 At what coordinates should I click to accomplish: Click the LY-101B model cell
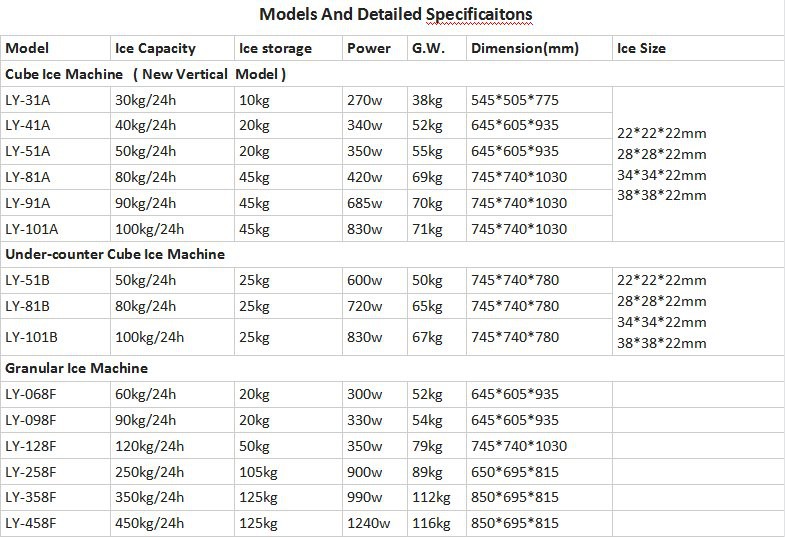click(31, 337)
